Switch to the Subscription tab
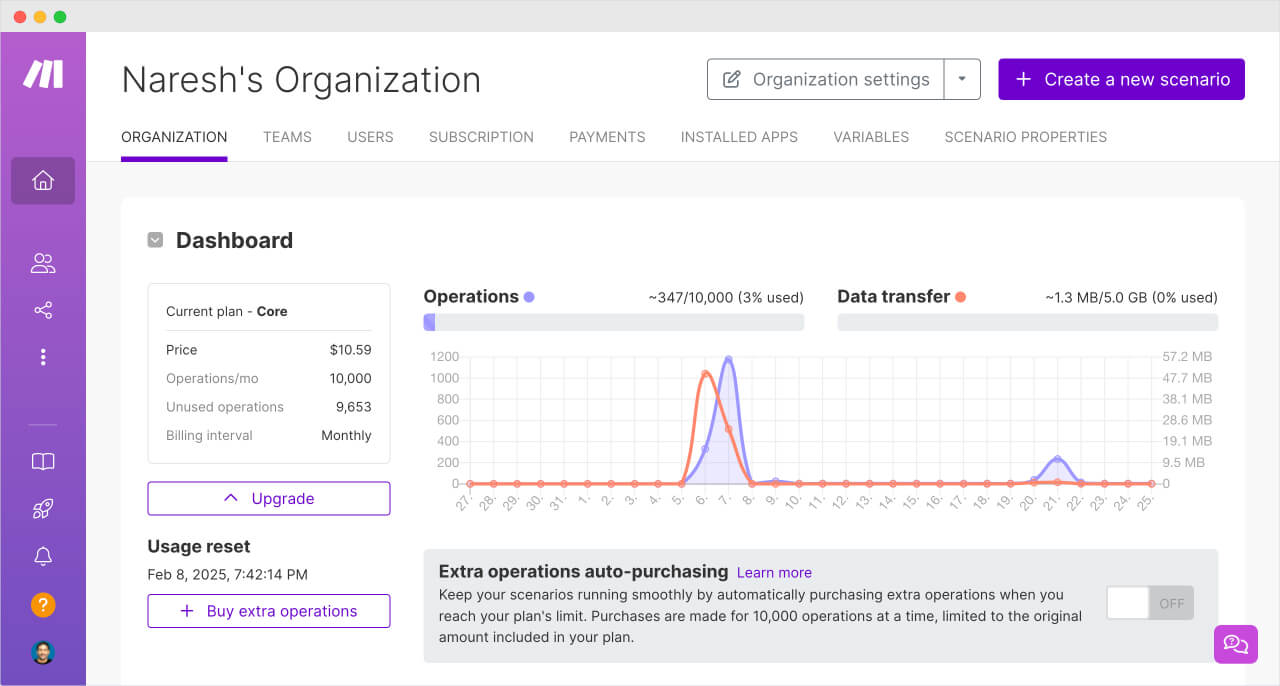The width and height of the screenshot is (1280, 686). coord(481,137)
